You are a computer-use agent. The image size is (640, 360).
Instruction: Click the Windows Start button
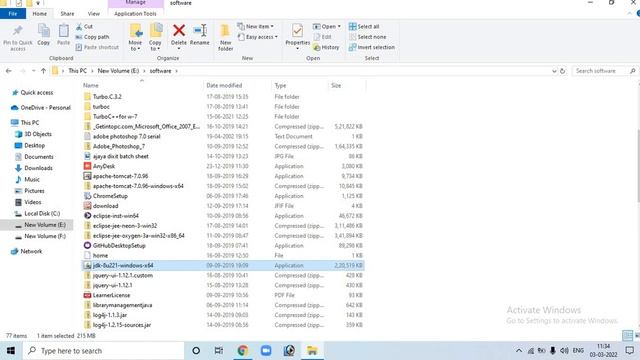pos(11,351)
